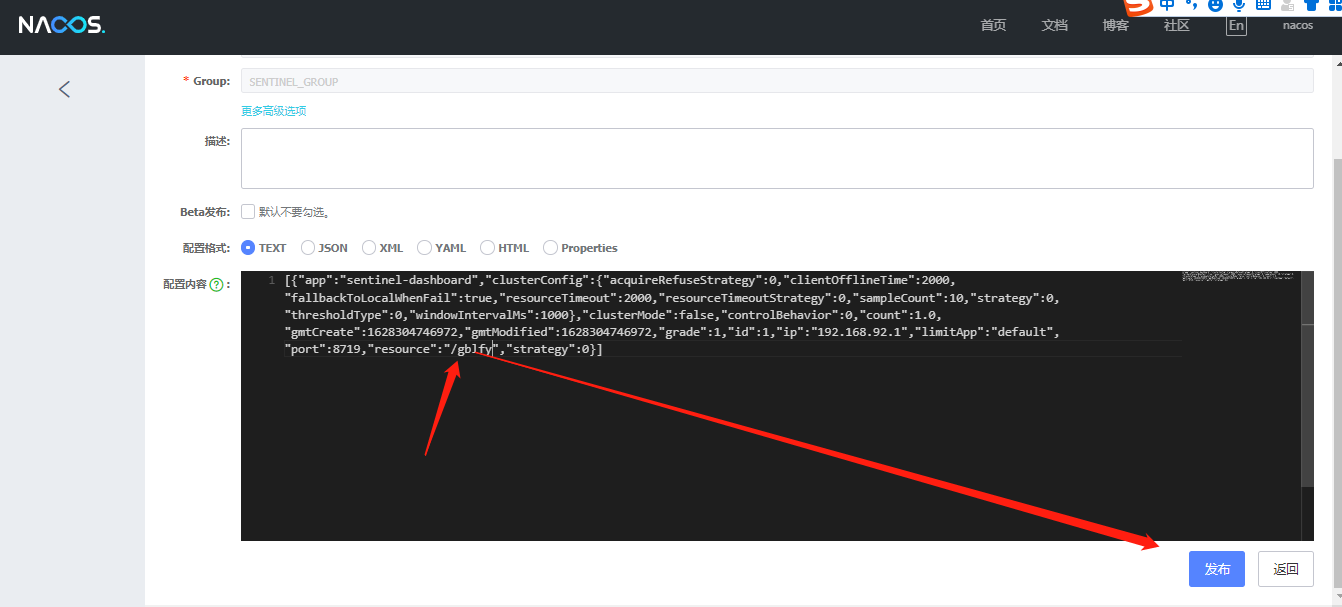Image resolution: width=1342 pixels, height=607 pixels.
Task: Click the code editor minimap
Action: pyautogui.click(x=1237, y=275)
